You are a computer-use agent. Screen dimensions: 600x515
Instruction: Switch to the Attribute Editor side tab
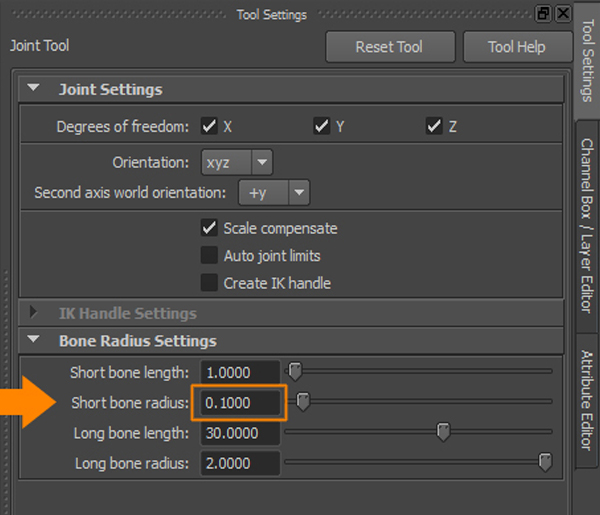click(x=587, y=400)
